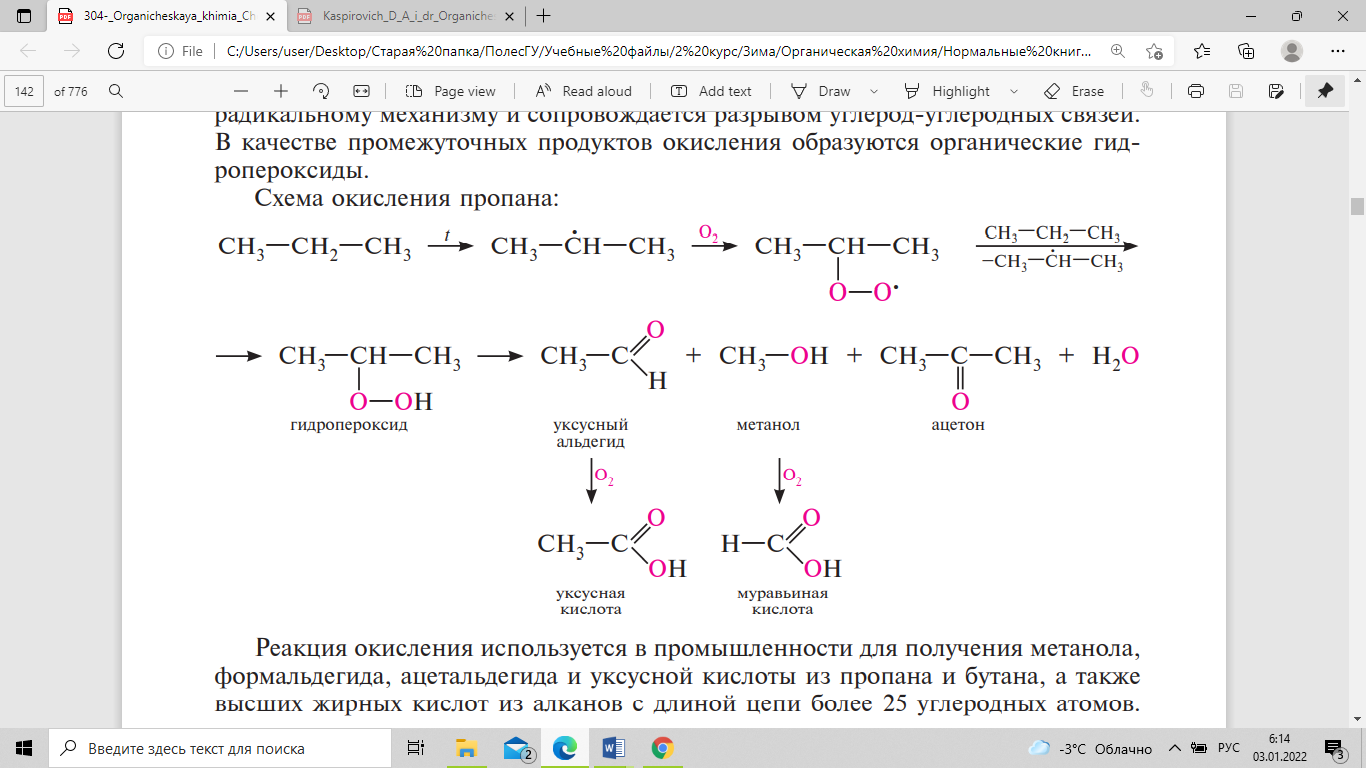Viewport: 1366px width, 768px height.
Task: Switch to the Kaspirovich_D_A Organicheskaya tab
Action: pos(406,17)
